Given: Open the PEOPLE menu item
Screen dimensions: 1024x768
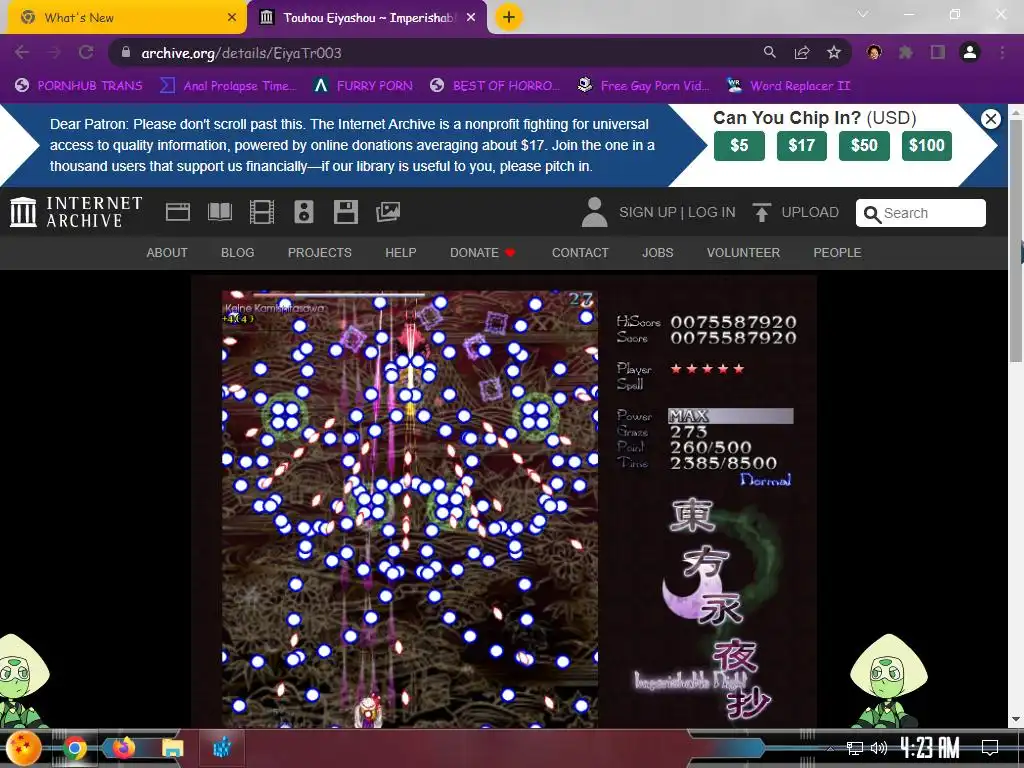Looking at the screenshot, I should (837, 253).
